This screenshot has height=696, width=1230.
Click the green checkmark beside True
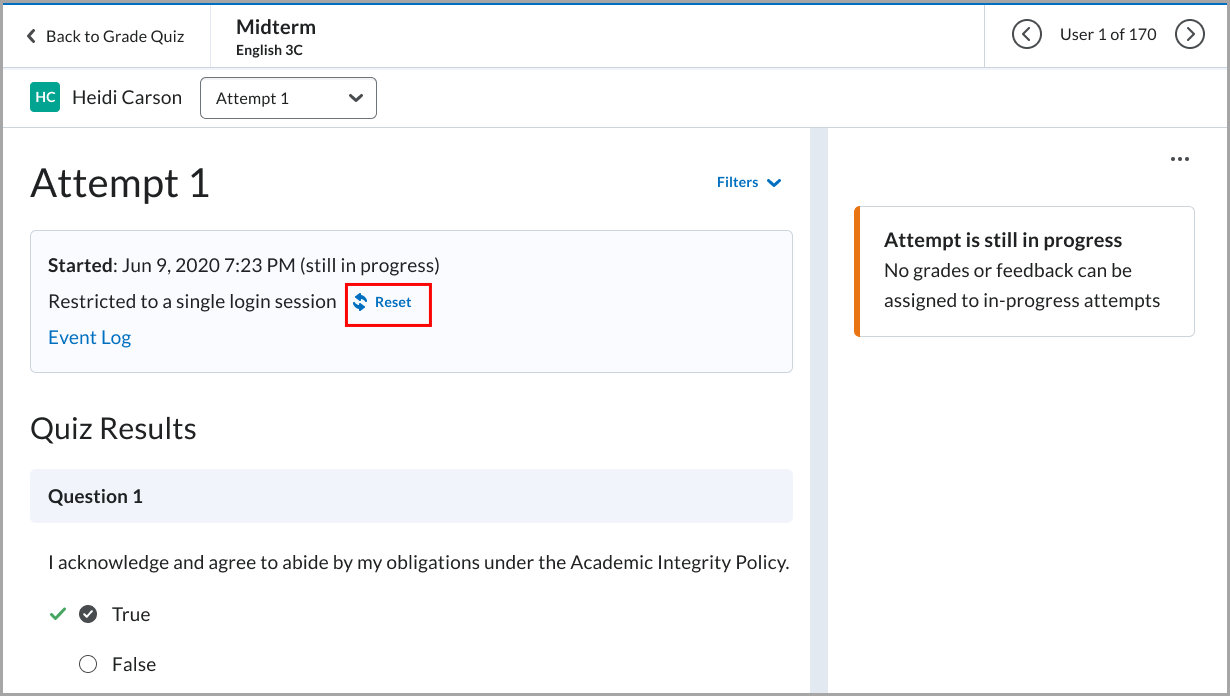point(57,613)
